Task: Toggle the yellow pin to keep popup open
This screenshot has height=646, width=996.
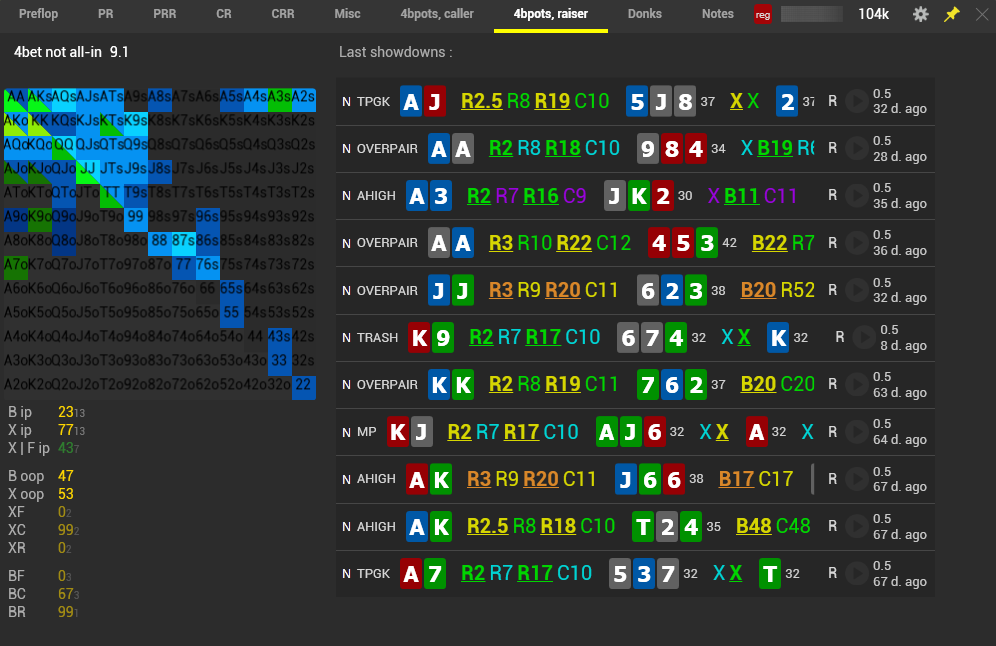Action: point(952,15)
